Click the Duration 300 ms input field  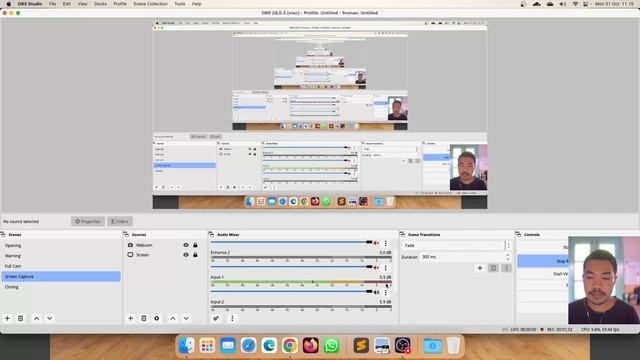pos(462,257)
